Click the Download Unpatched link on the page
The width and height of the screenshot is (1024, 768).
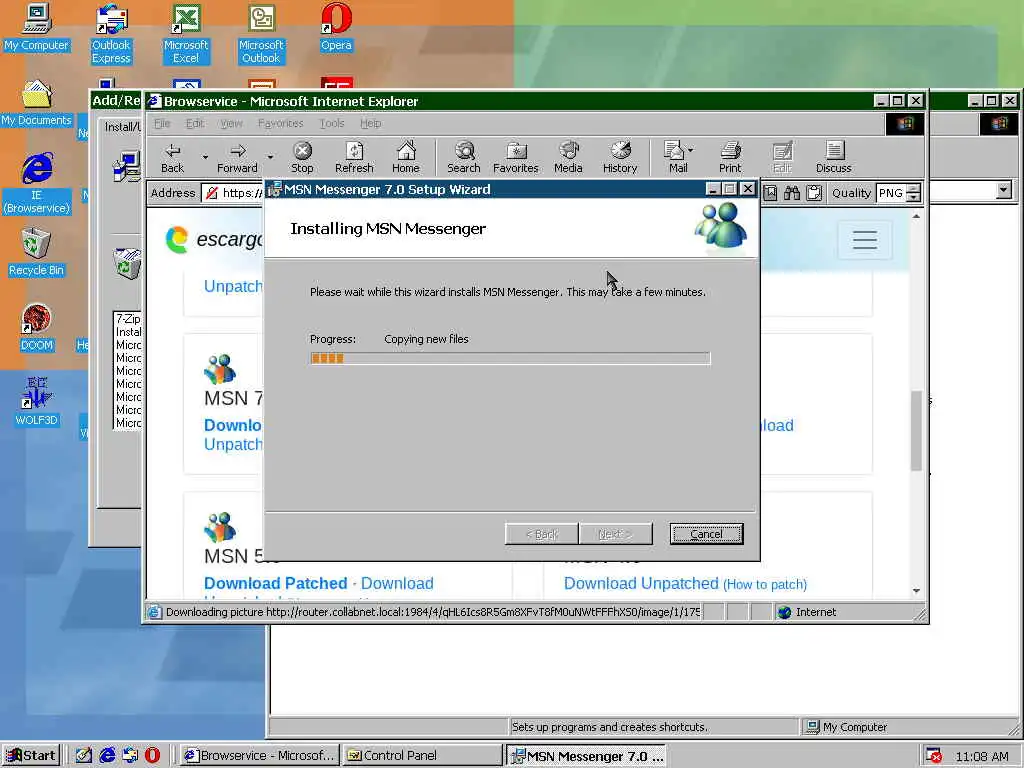coord(641,583)
